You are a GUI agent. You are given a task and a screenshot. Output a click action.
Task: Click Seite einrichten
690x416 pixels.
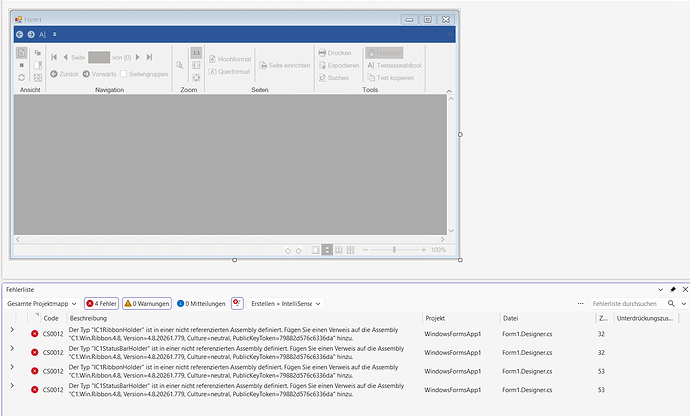click(285, 65)
